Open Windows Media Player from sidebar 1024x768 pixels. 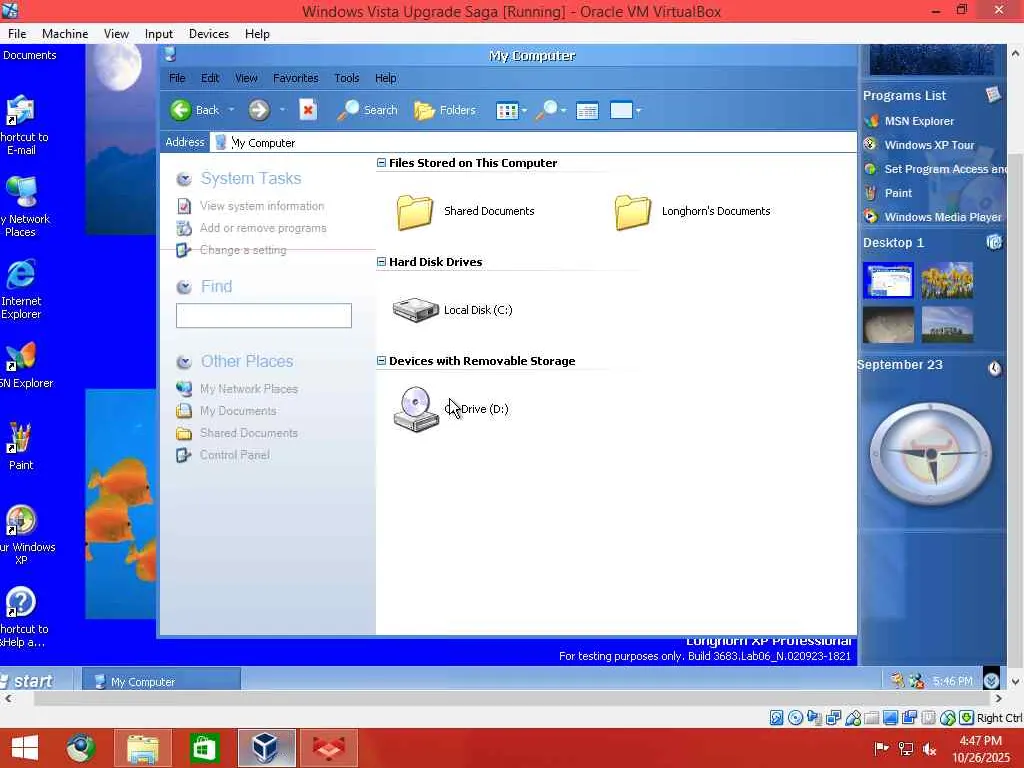coord(942,217)
